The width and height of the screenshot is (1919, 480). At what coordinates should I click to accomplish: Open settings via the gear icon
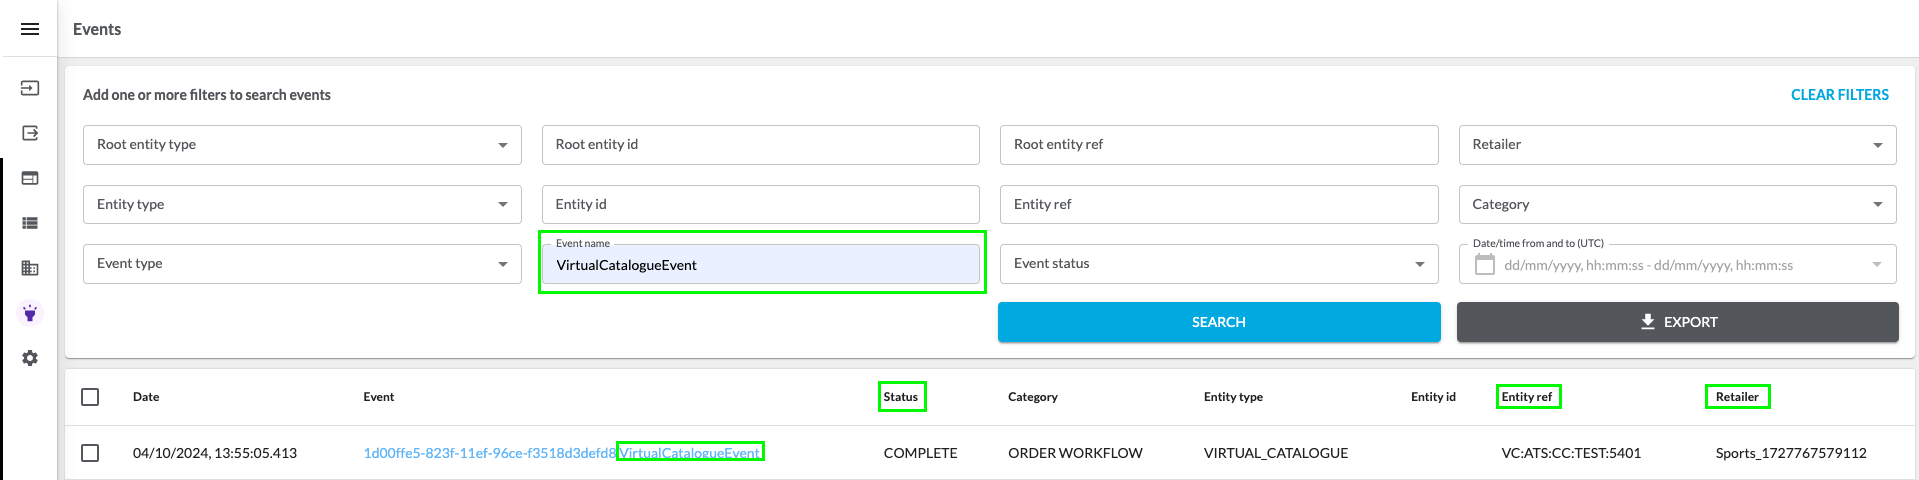click(x=30, y=358)
